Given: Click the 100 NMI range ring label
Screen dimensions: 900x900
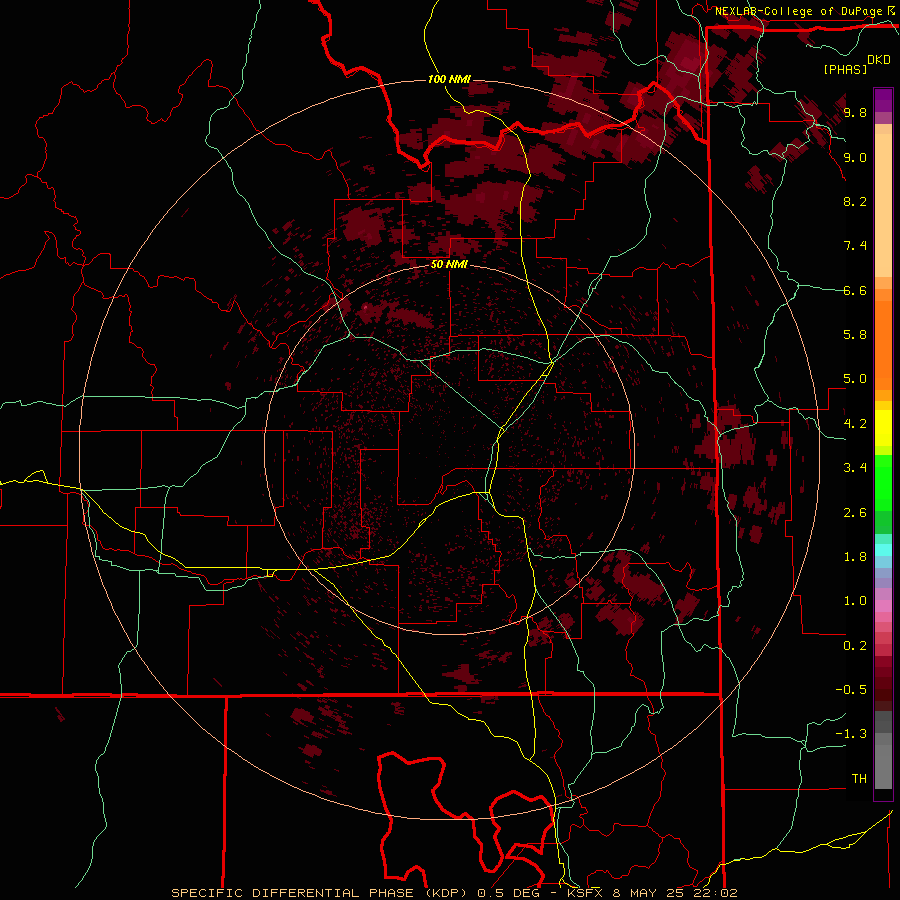Looking at the screenshot, I should 449,79.
